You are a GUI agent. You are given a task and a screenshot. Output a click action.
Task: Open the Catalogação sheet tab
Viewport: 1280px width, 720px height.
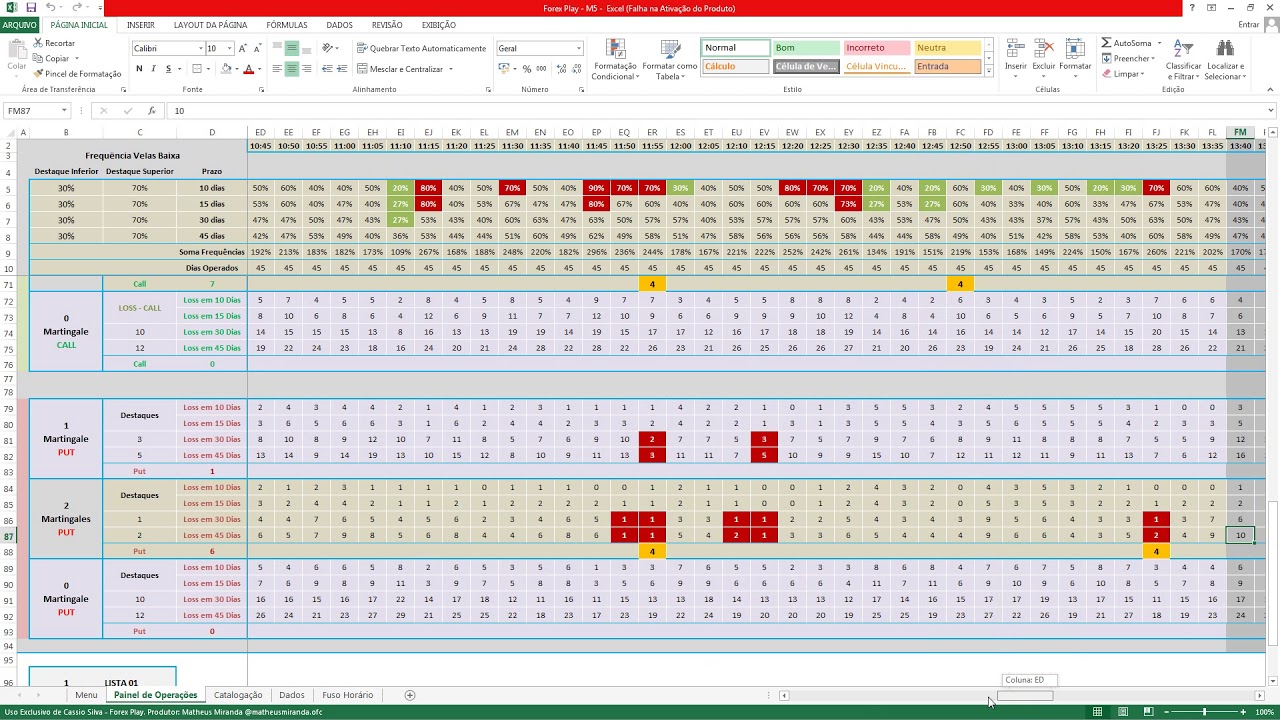point(238,695)
